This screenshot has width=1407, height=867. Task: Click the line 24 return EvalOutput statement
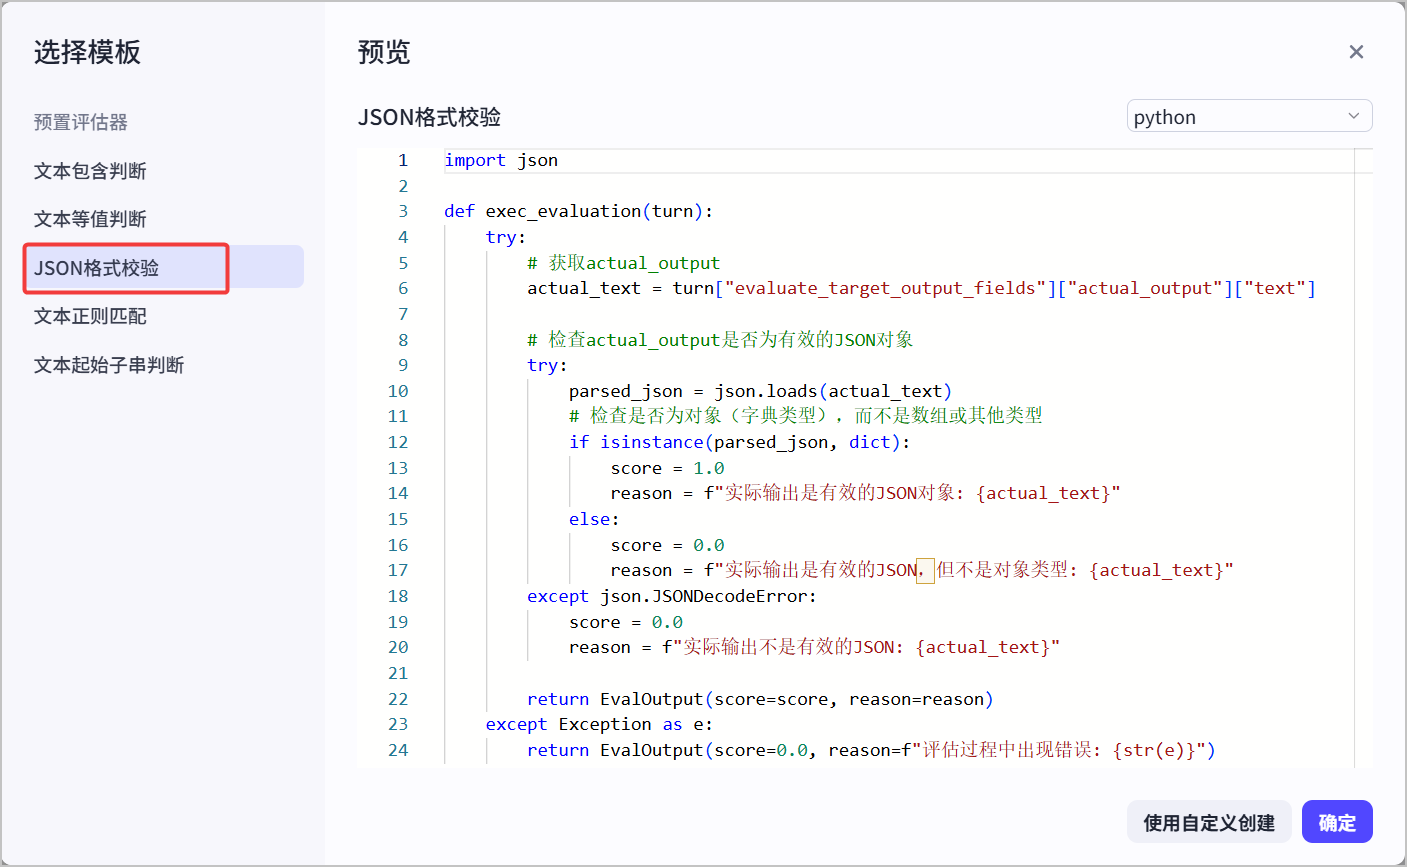[871, 750]
